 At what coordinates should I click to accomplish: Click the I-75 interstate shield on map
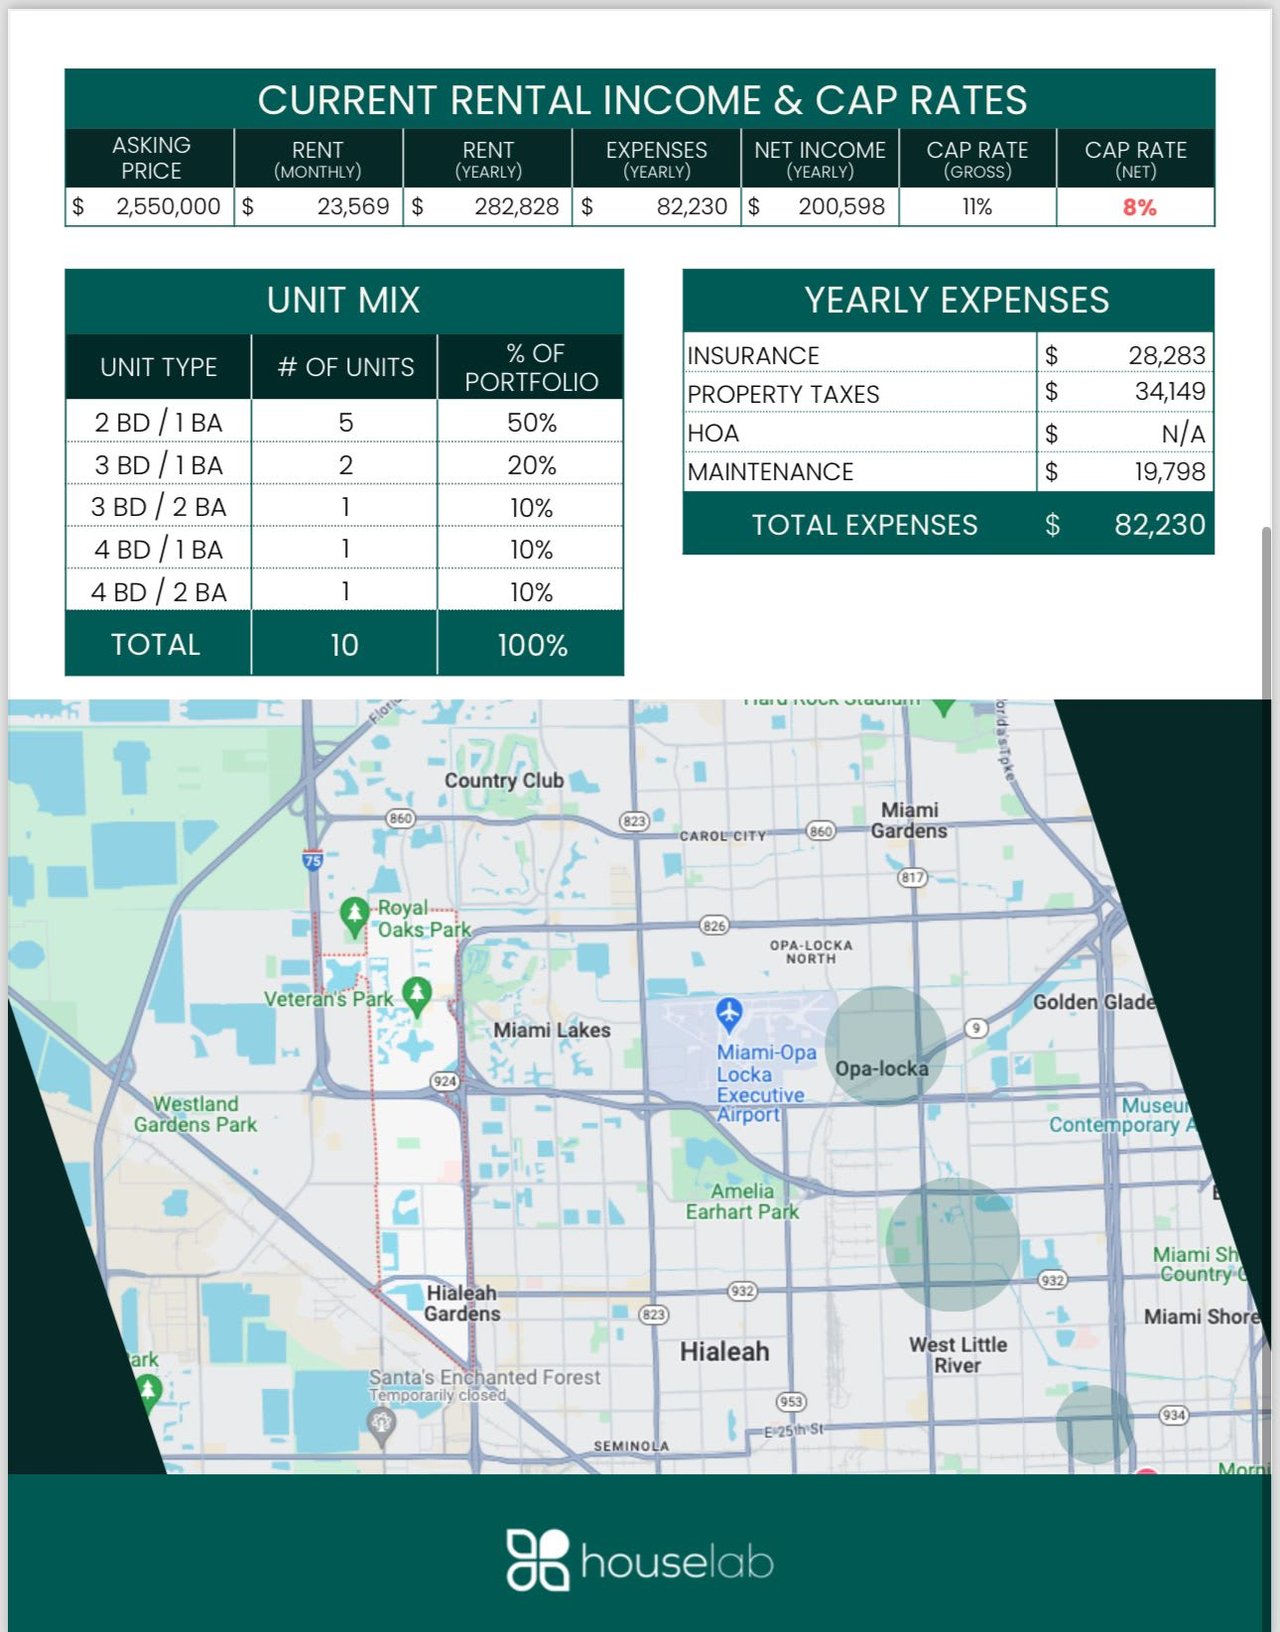[x=313, y=859]
